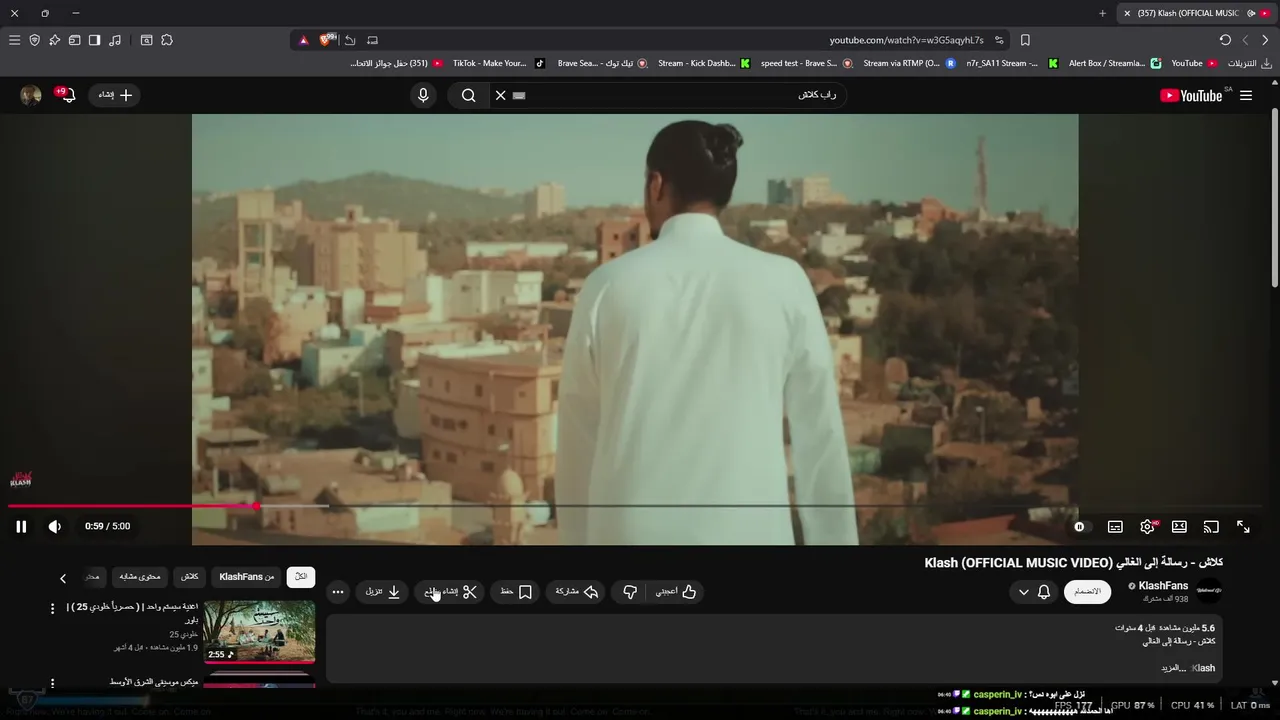Select the Klash (OFFICIAL MUSIC tab
The width and height of the screenshot is (1280, 720).
pyautogui.click(x=1195, y=13)
